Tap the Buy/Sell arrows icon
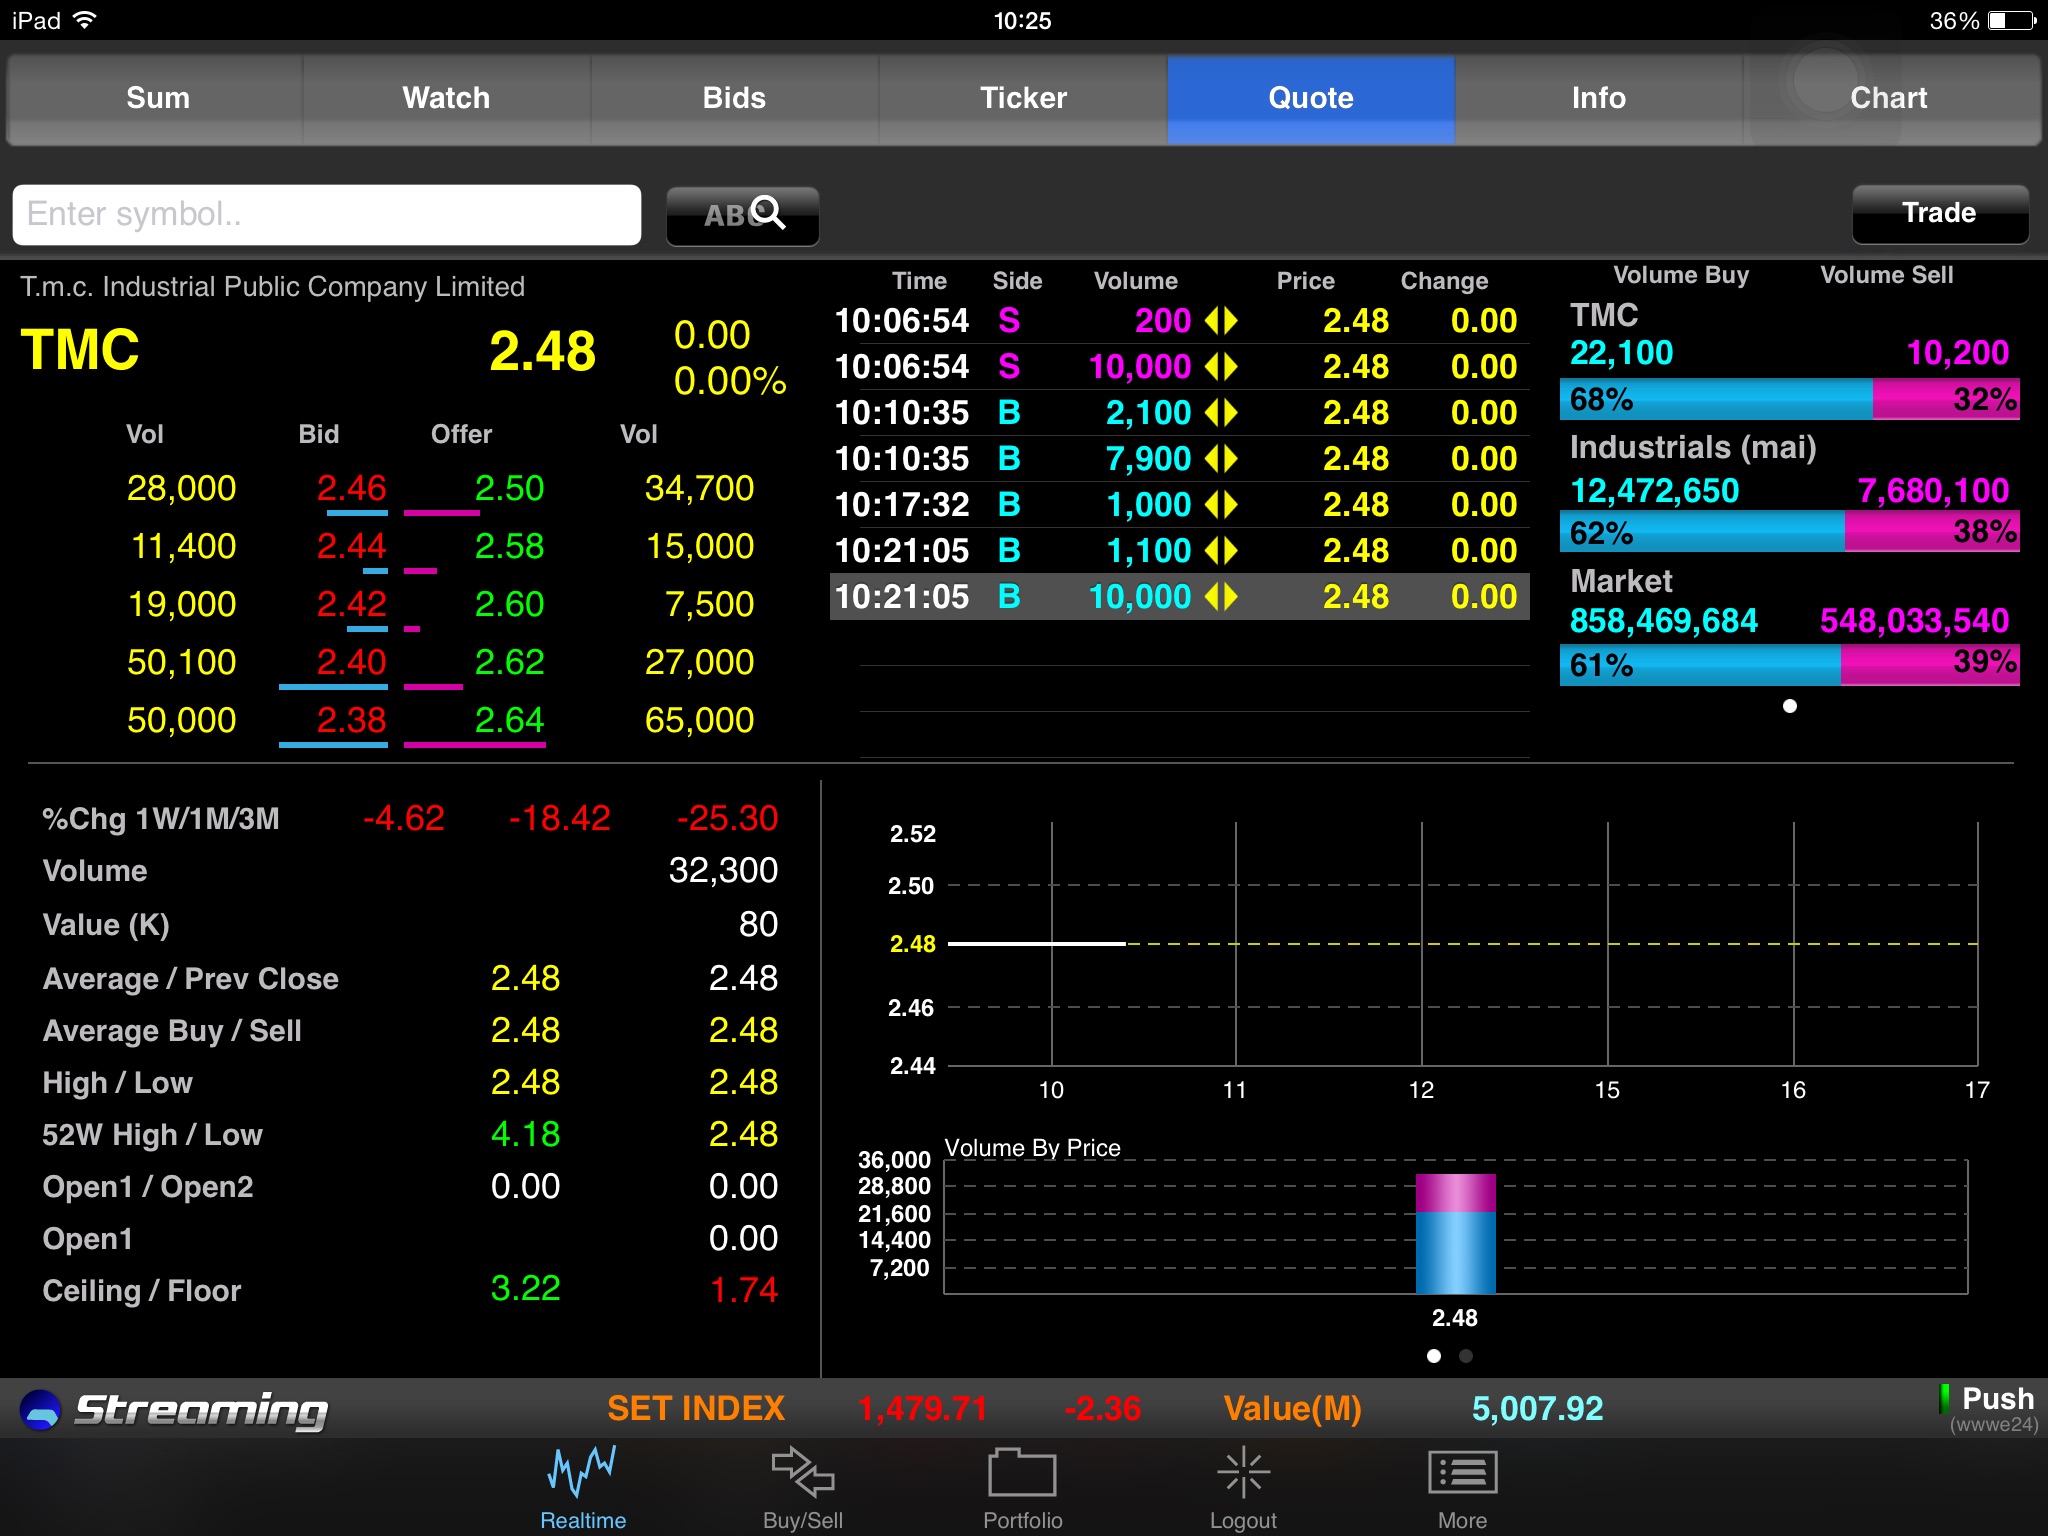Viewport: 2048px width, 1536px height. (803, 1473)
